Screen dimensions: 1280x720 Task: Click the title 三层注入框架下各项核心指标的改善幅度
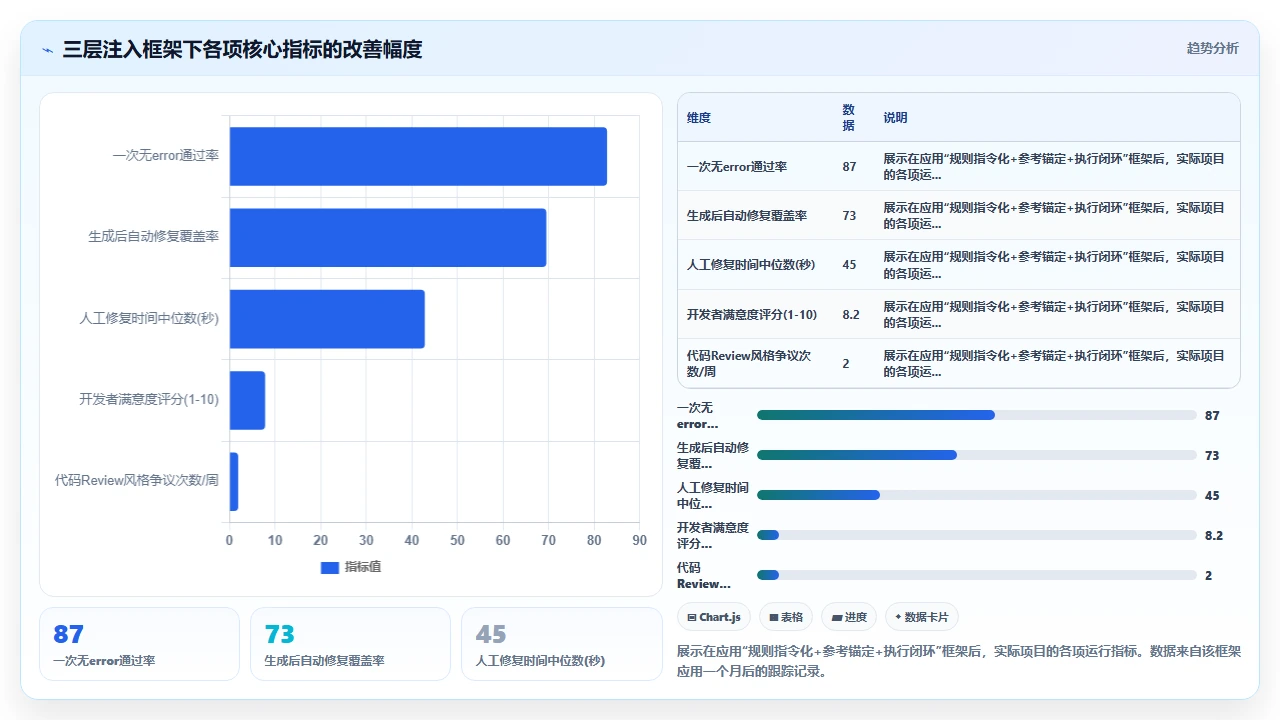coord(242,49)
